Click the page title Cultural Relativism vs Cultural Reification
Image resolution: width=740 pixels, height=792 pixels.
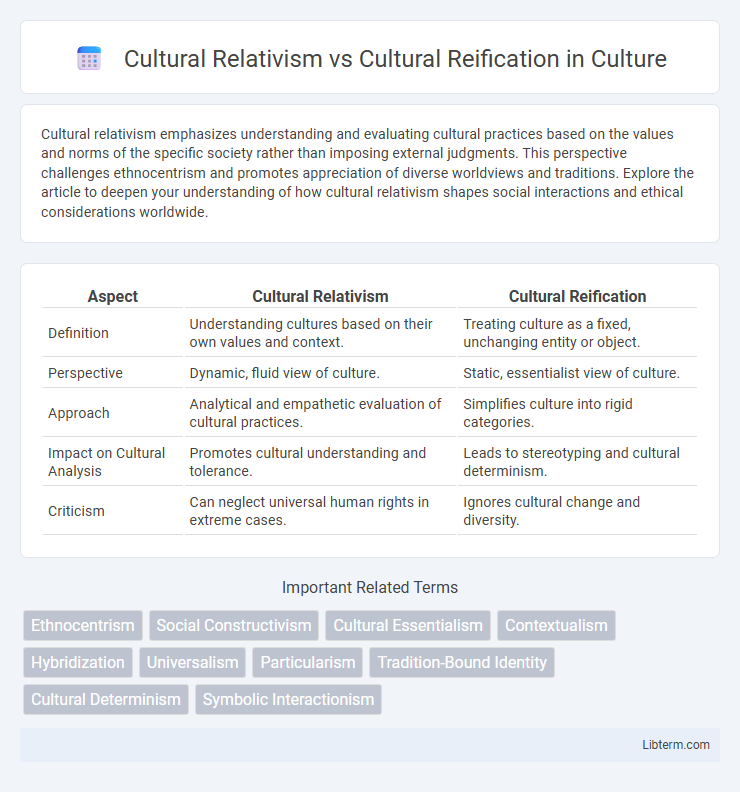pos(395,59)
